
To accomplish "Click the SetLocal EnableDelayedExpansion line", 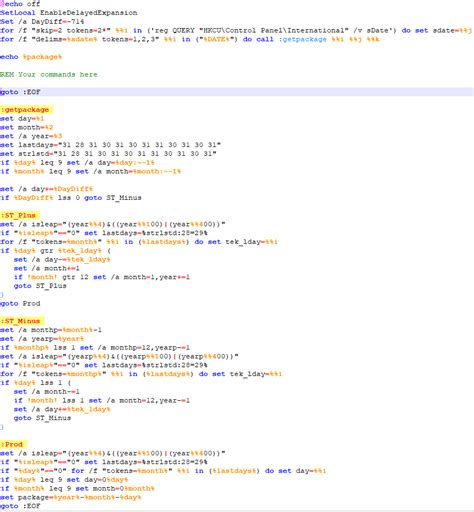I will point(69,13).
